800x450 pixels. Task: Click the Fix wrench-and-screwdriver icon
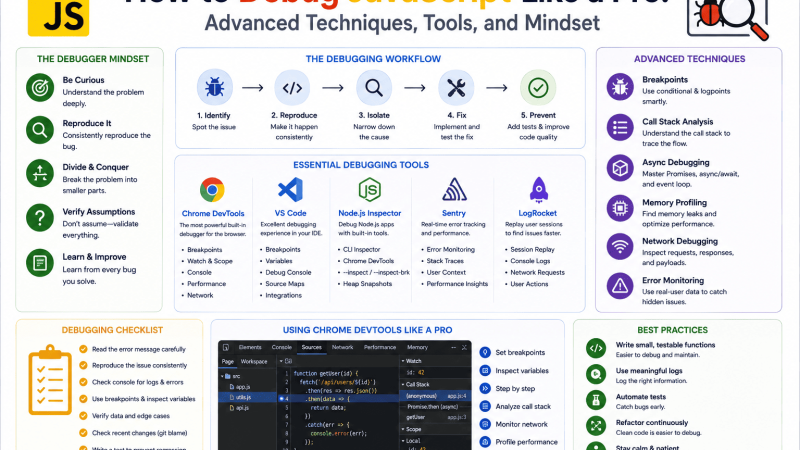(x=456, y=88)
